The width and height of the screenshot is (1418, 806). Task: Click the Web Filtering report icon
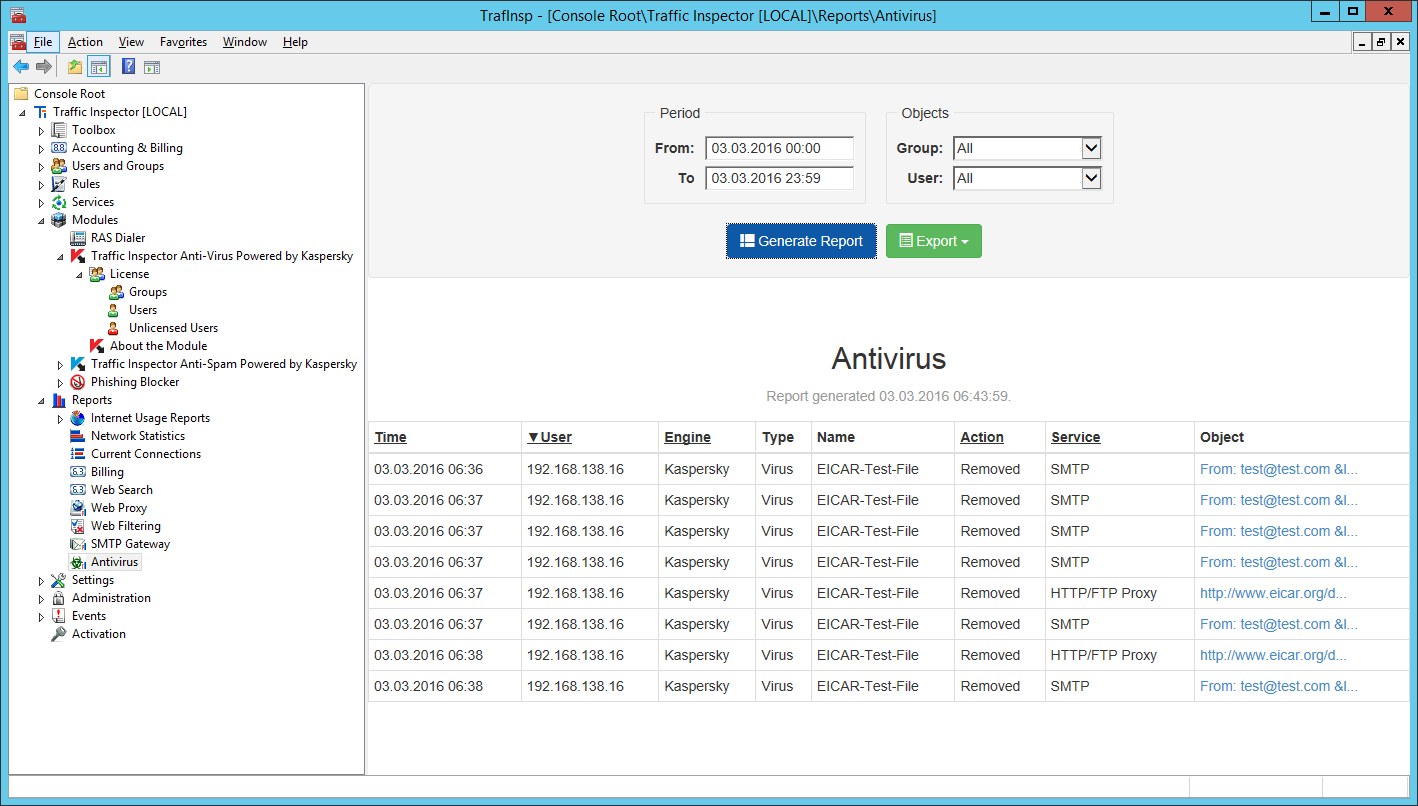[x=78, y=526]
